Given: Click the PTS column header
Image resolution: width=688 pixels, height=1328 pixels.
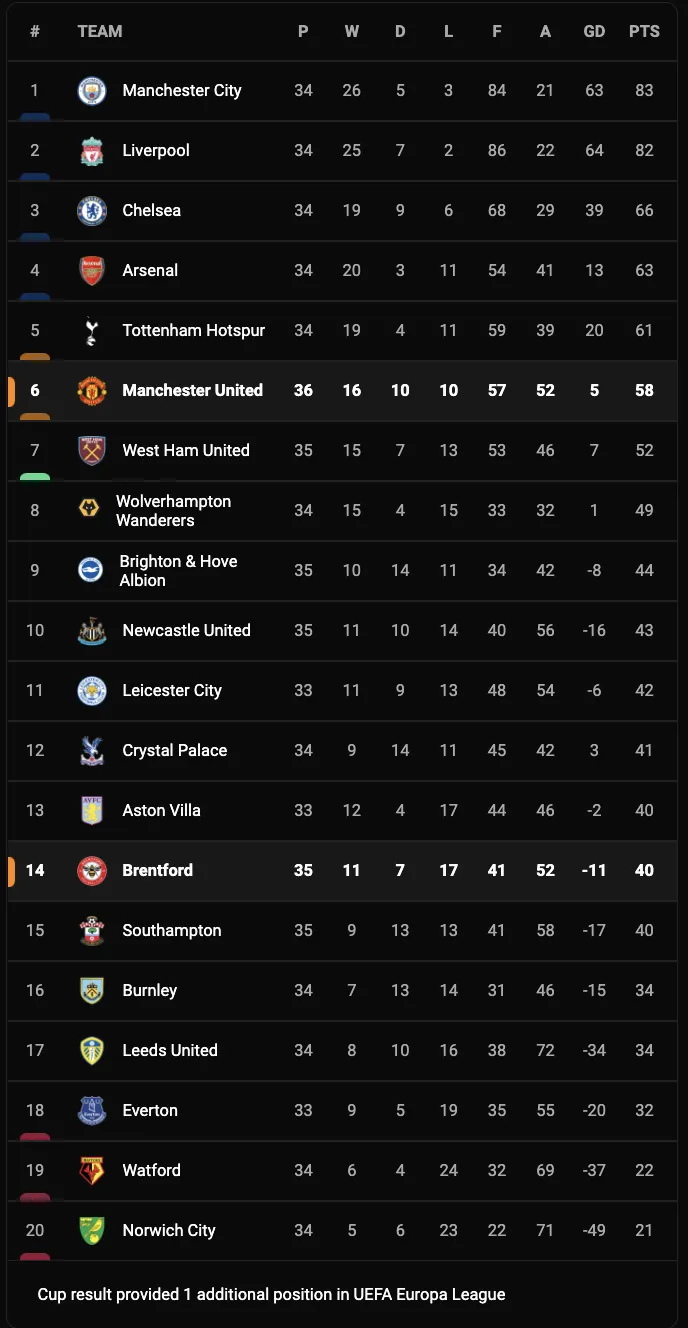Looking at the screenshot, I should [644, 32].
